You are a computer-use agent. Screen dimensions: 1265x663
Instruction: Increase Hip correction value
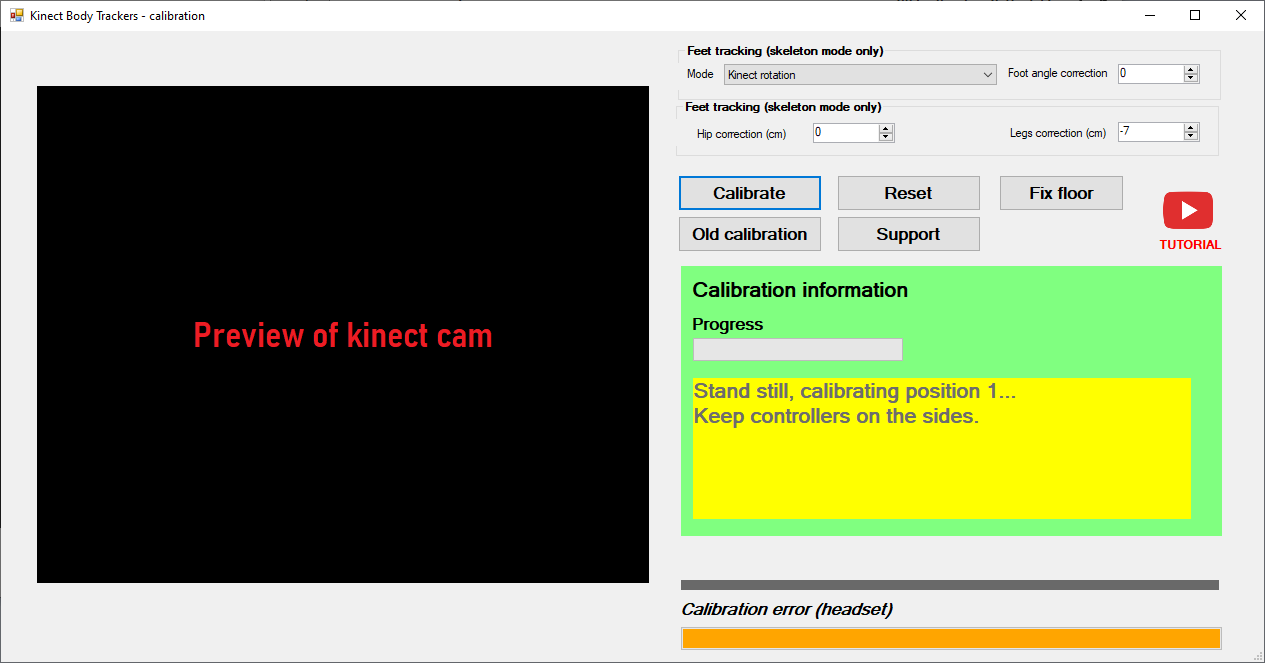pos(886,128)
